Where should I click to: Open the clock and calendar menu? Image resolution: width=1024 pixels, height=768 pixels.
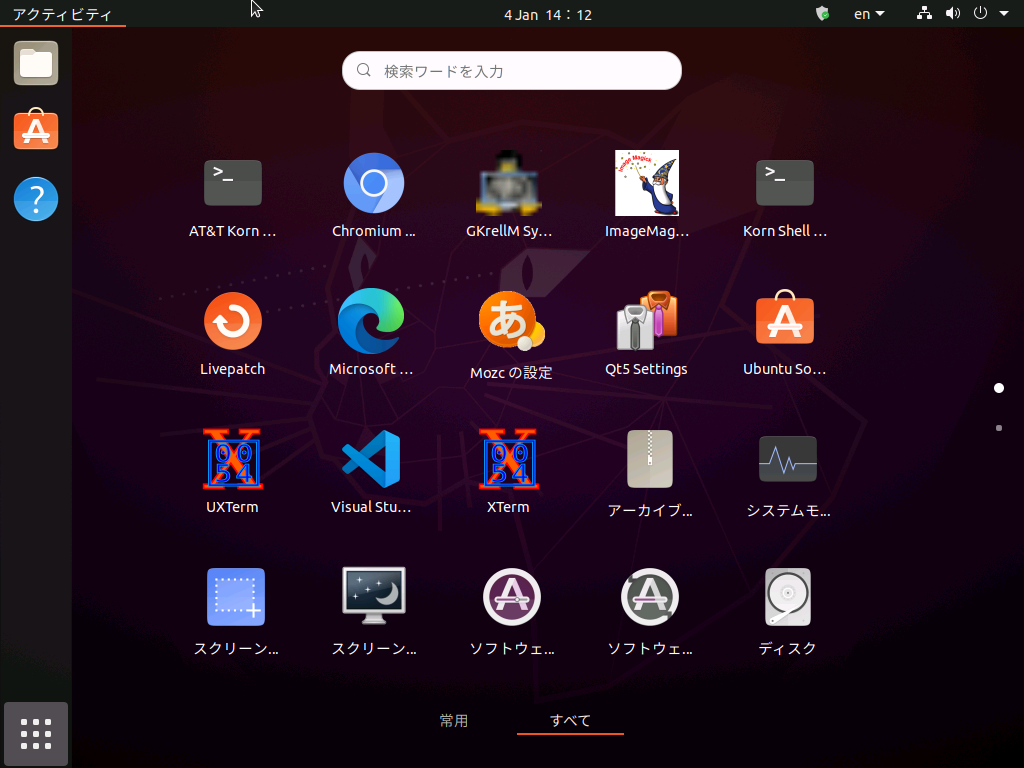click(548, 14)
